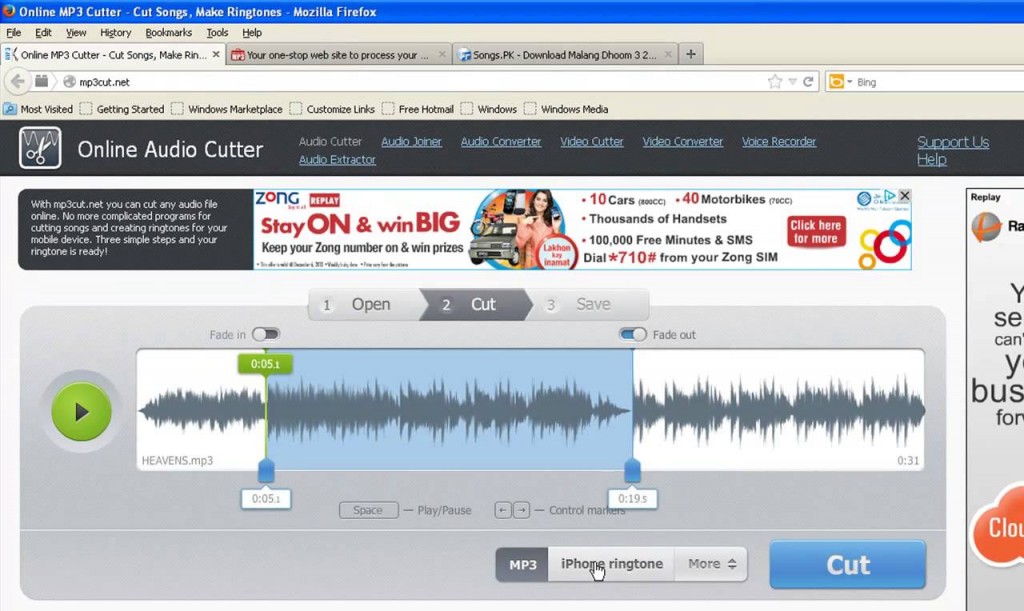This screenshot has width=1024, height=611.
Task: Click the iPhone ringtone format option
Action: (610, 563)
